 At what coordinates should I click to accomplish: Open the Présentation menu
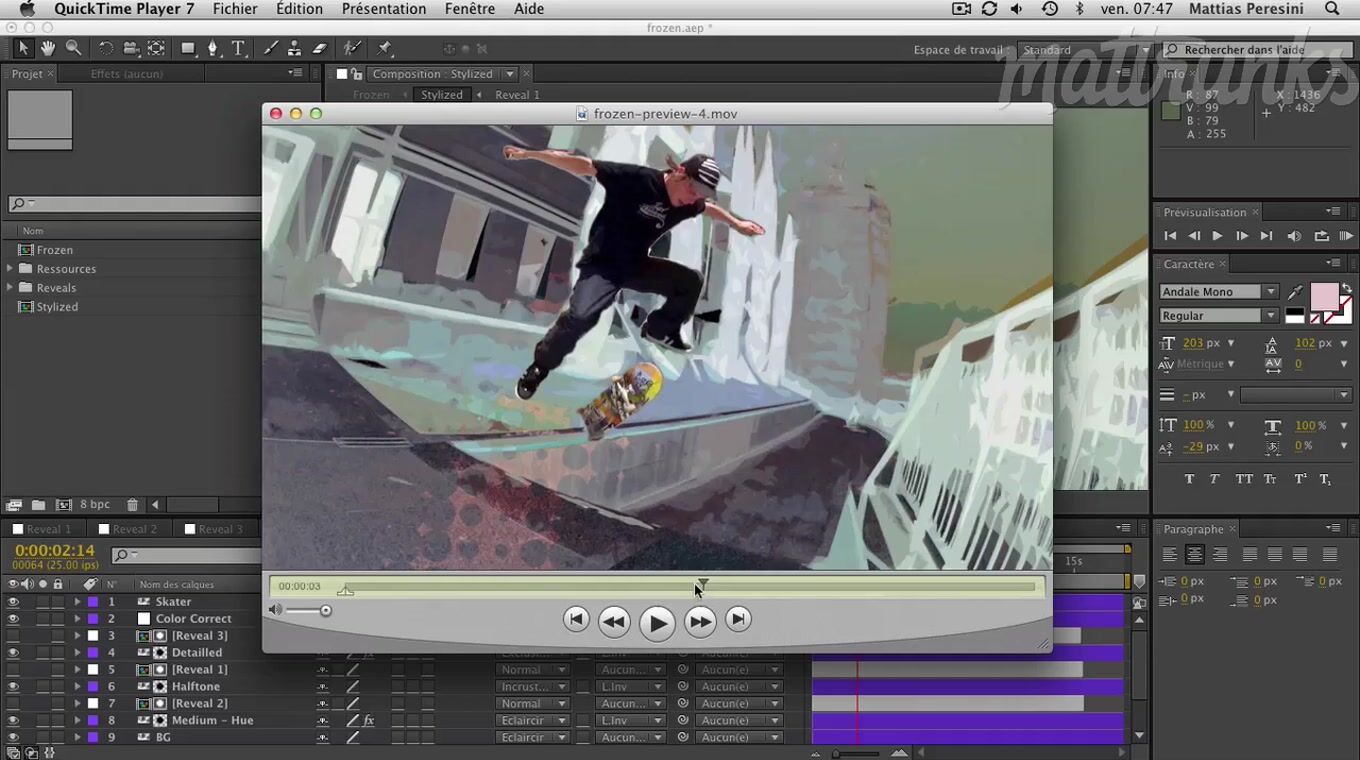tap(383, 9)
